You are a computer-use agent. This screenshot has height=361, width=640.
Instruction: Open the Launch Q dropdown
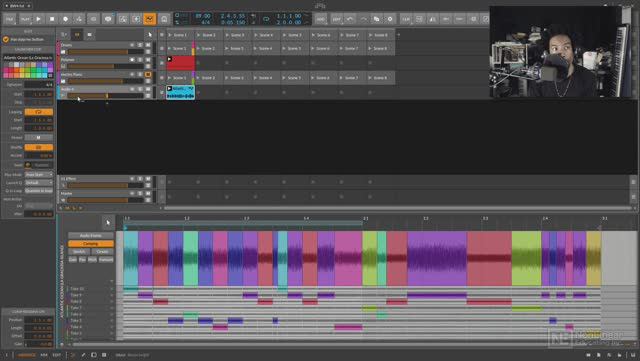coord(39,183)
